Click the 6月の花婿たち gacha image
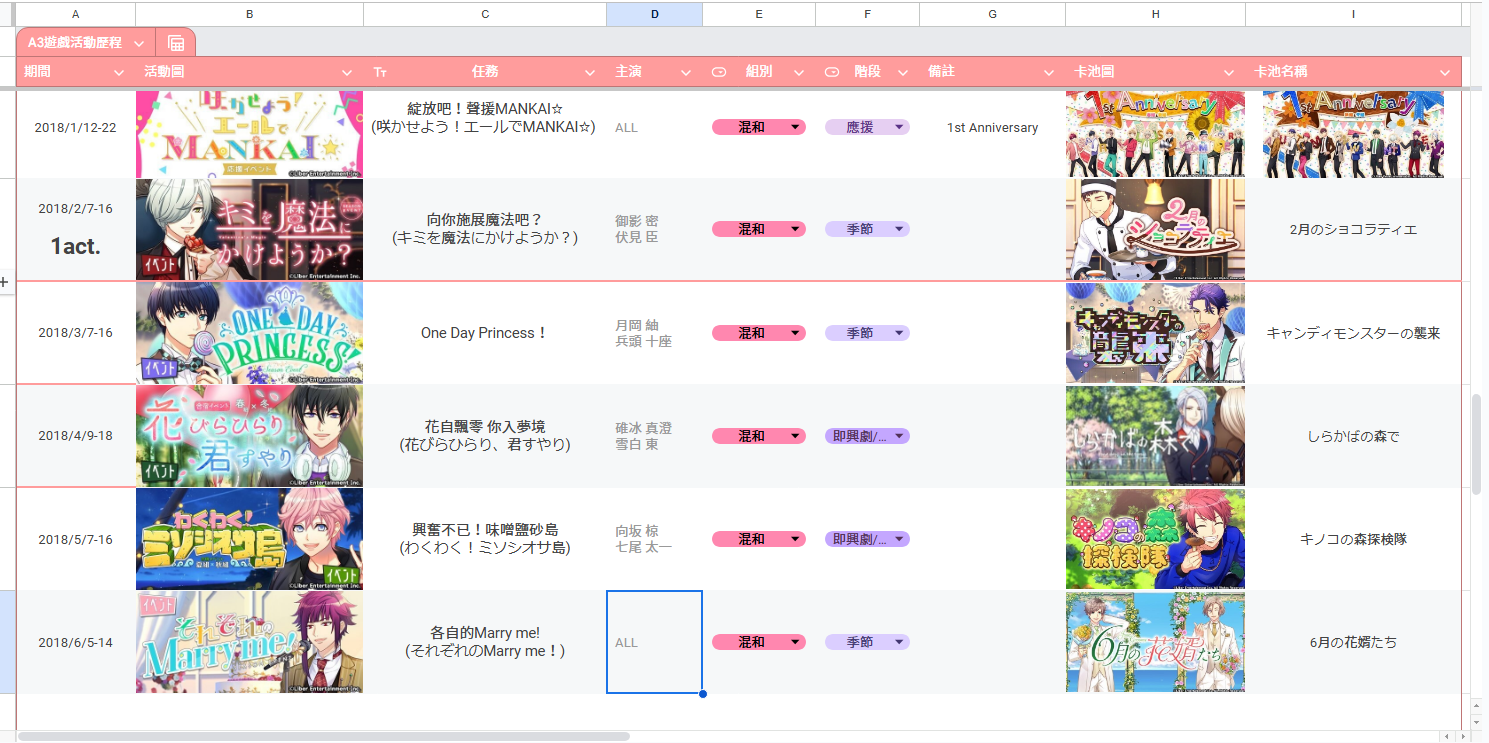1489x743 pixels. (1155, 642)
